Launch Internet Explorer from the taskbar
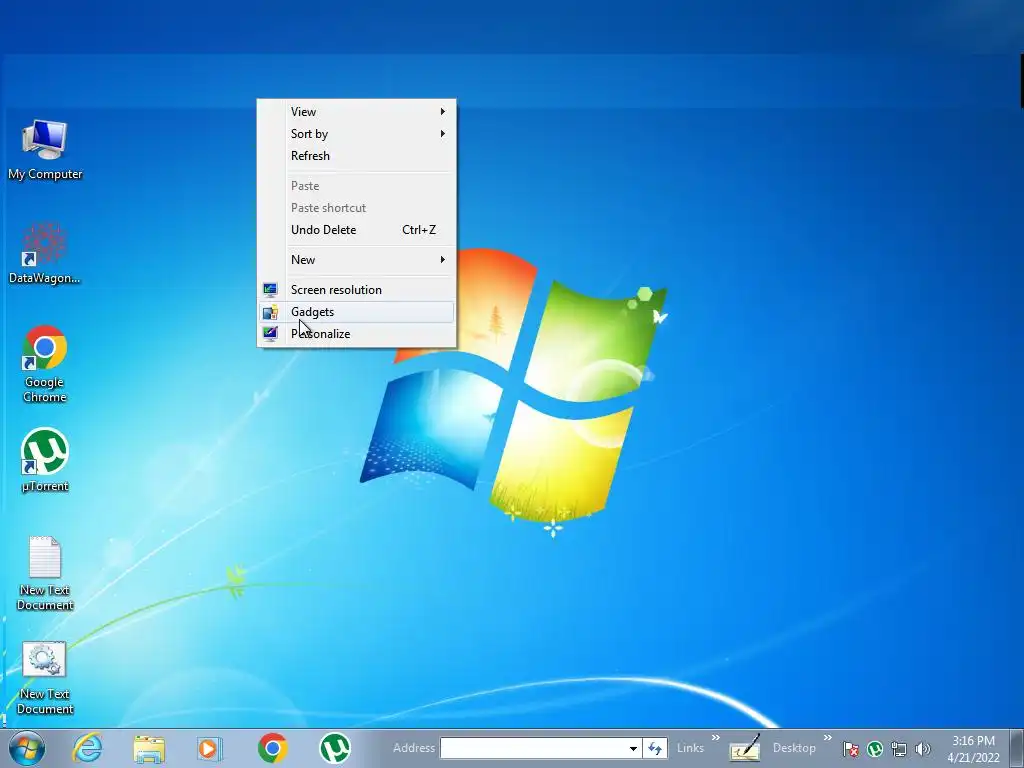Viewport: 1024px width, 768px height. point(88,748)
